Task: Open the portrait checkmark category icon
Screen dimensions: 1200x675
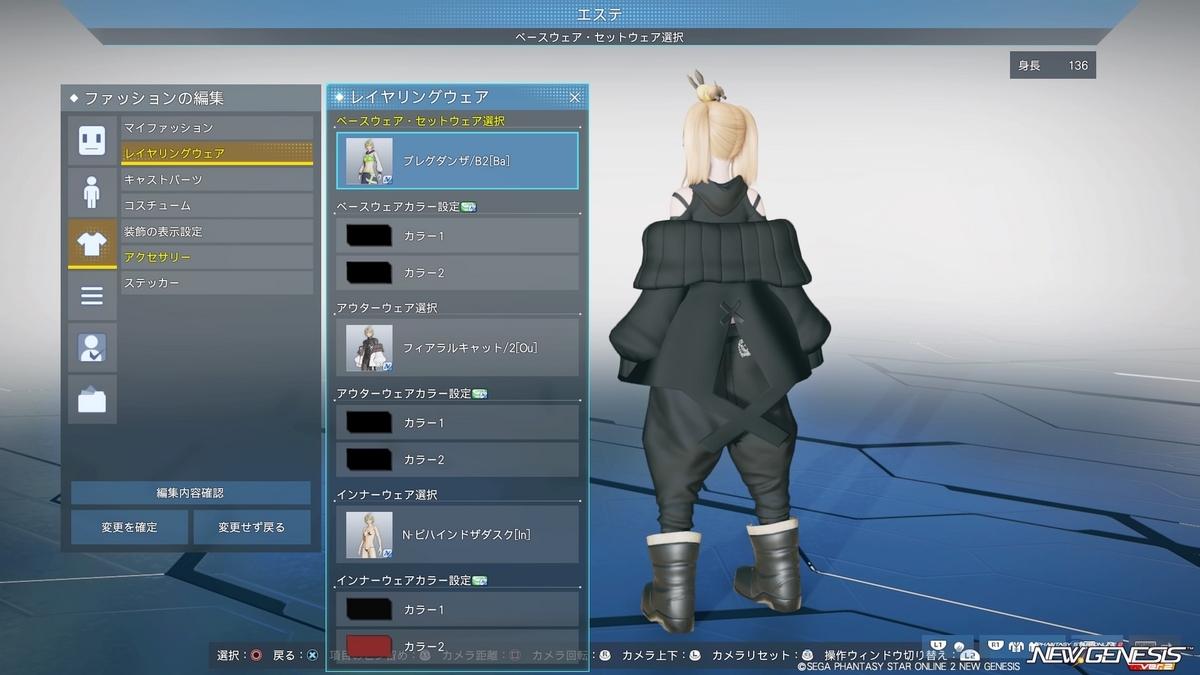Action: pyautogui.click(x=92, y=348)
